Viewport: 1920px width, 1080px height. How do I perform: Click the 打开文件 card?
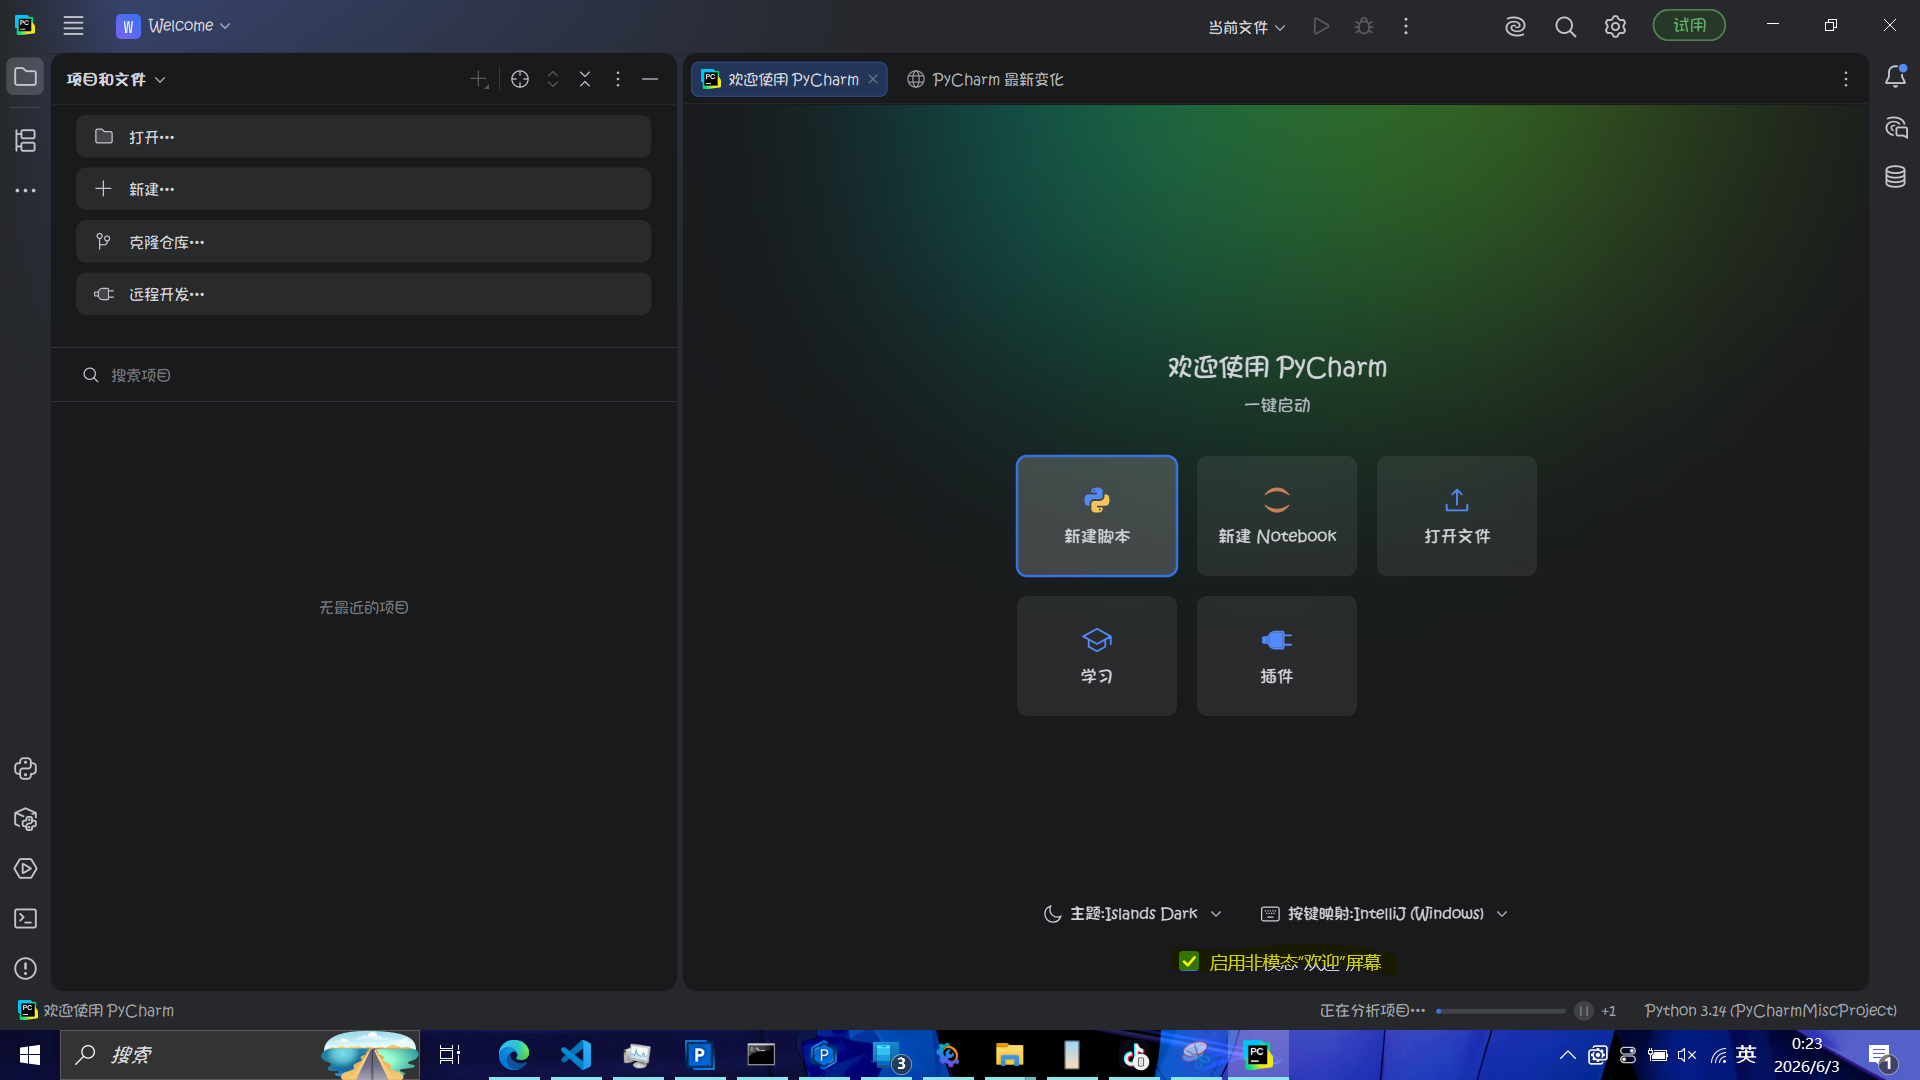(1457, 516)
